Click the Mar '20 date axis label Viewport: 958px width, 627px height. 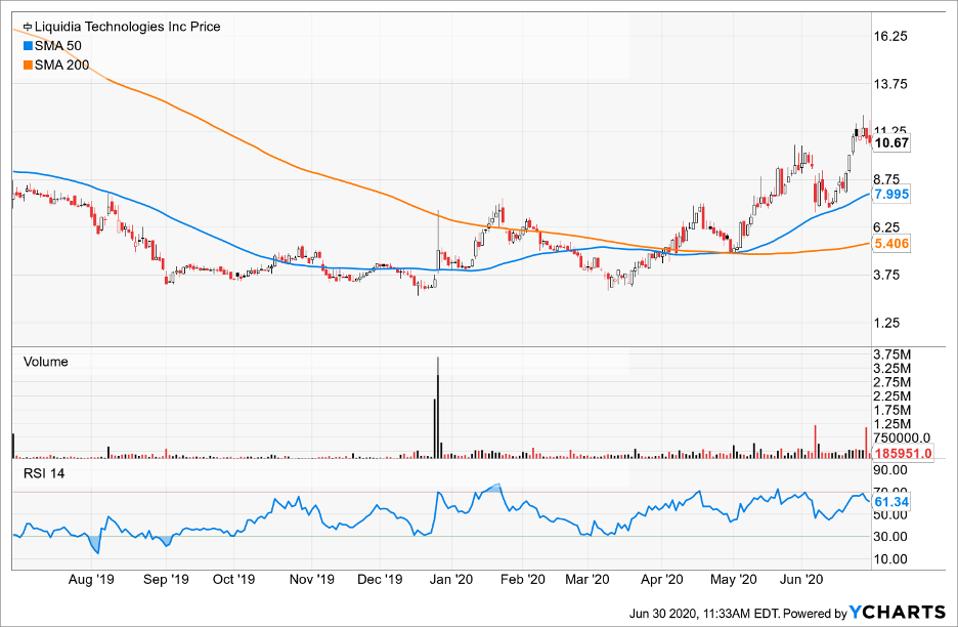click(x=587, y=579)
